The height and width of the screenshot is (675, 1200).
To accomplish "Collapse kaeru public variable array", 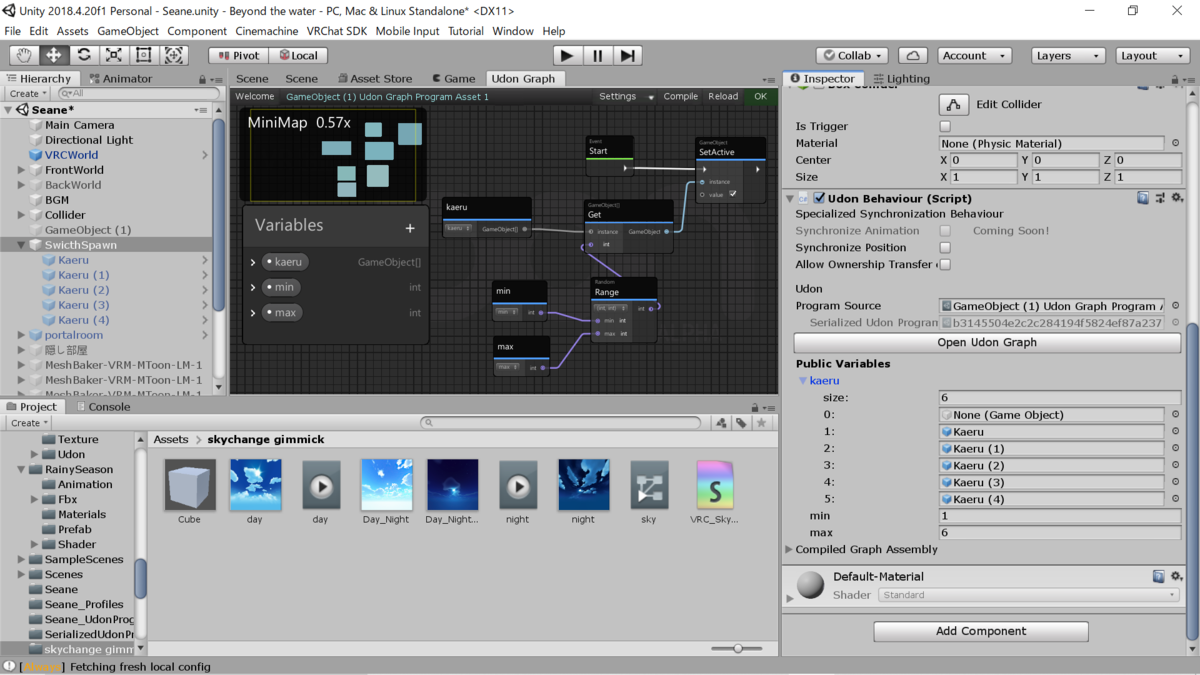I will coord(802,381).
